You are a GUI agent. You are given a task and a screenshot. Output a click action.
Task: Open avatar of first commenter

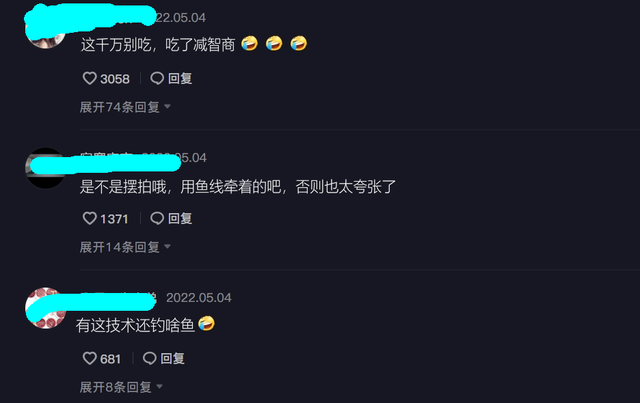(46, 29)
